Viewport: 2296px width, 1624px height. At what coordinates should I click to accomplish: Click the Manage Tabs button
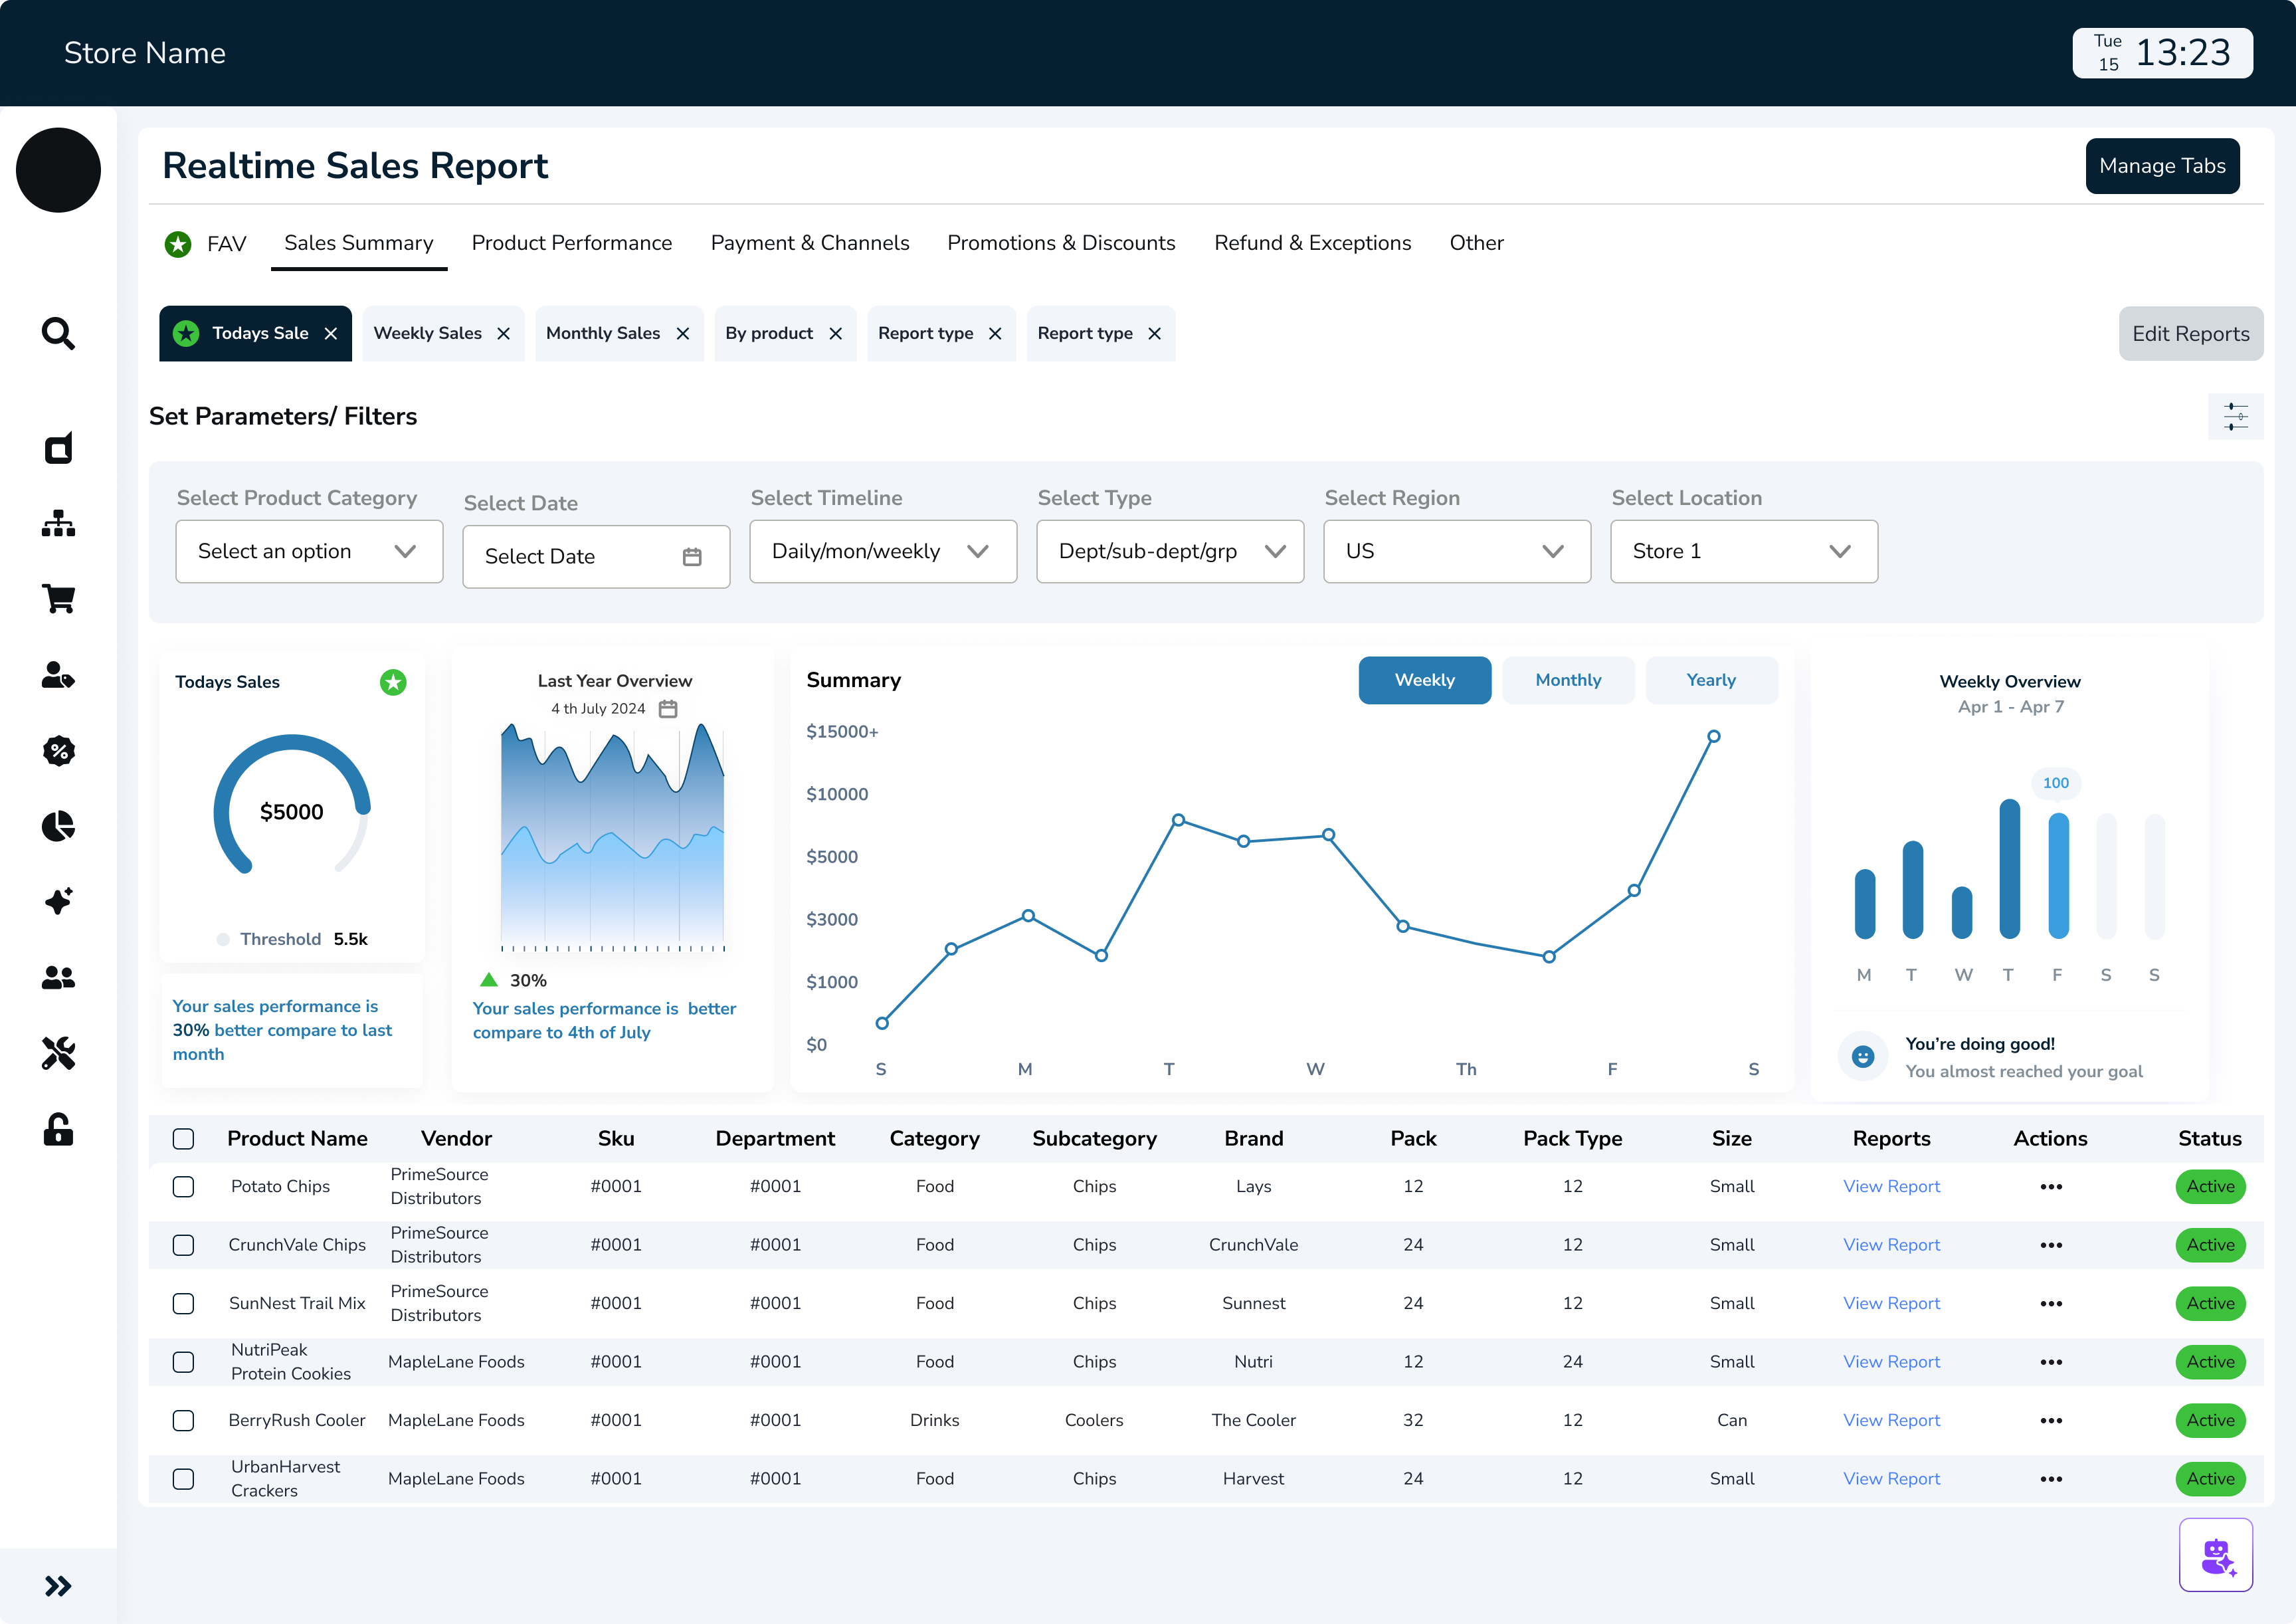(2161, 166)
